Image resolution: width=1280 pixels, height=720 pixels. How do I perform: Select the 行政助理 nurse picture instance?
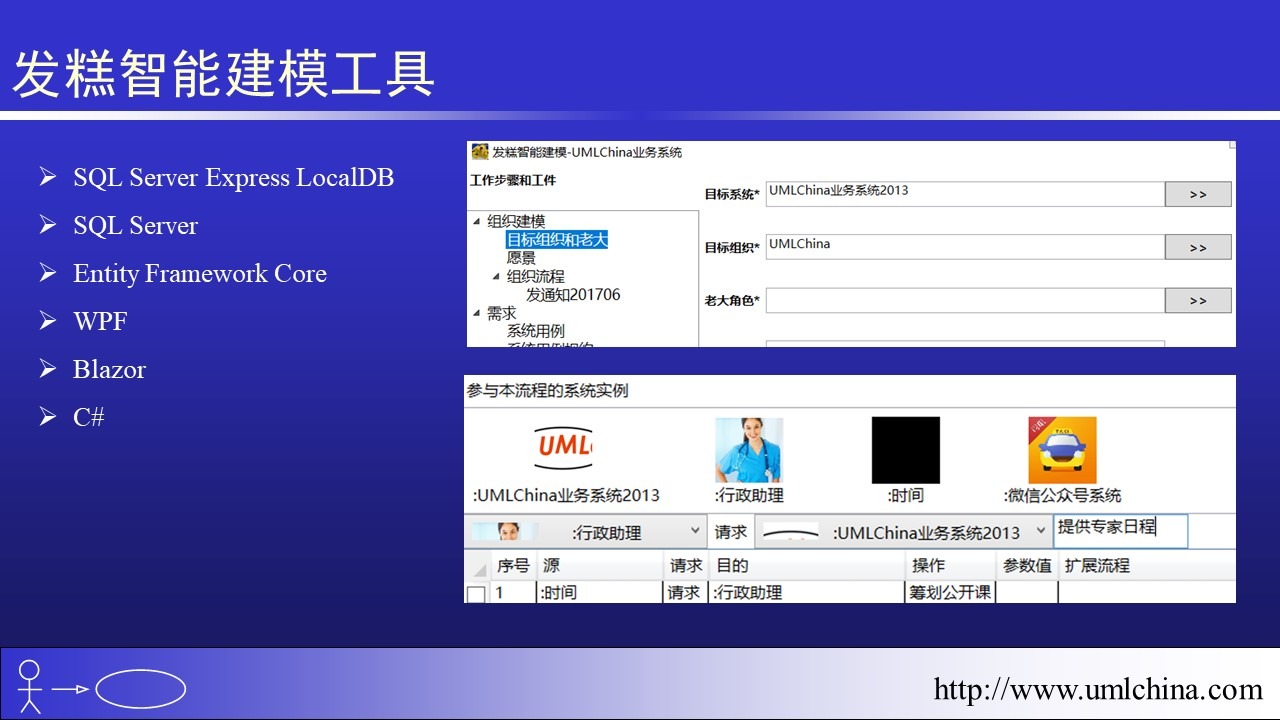pyautogui.click(x=749, y=450)
